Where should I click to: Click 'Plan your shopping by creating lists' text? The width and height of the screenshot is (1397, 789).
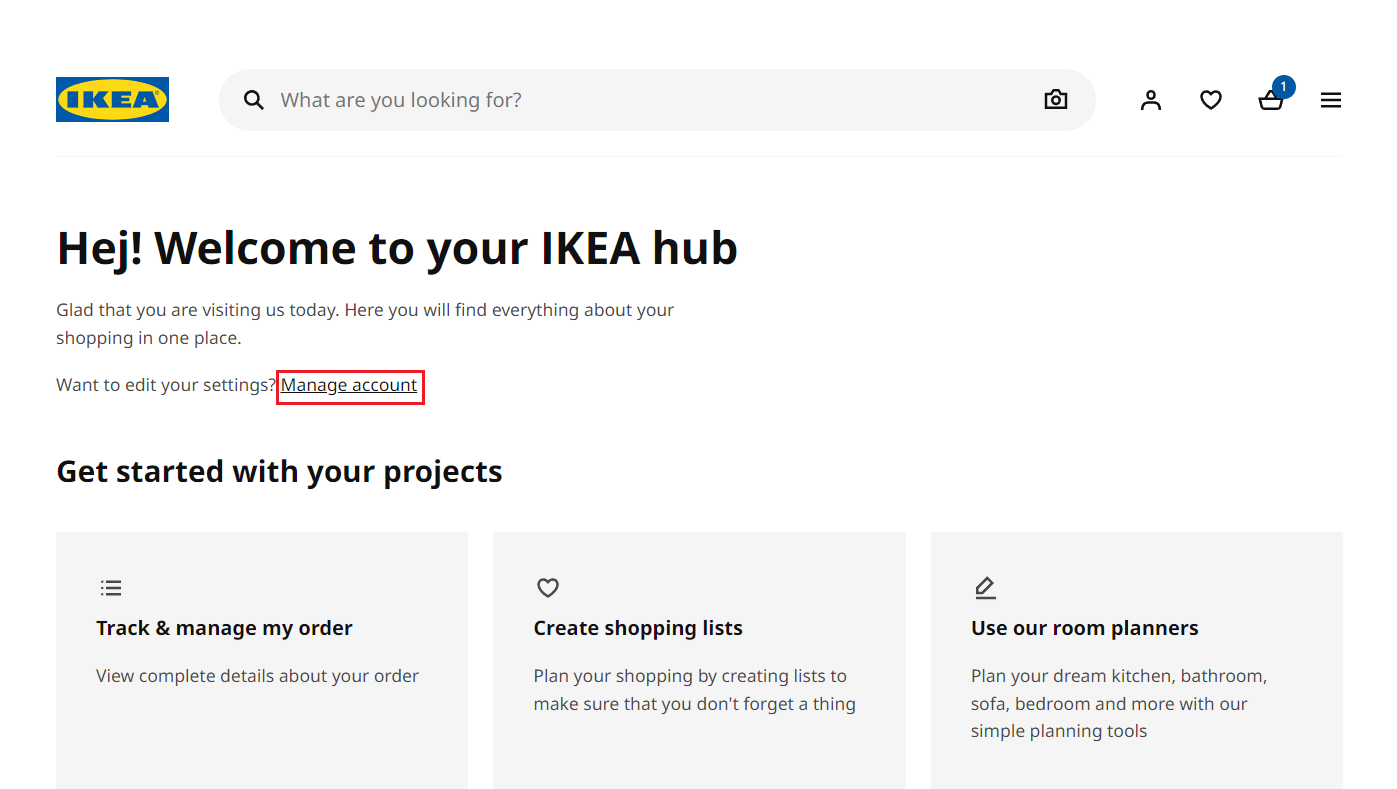[695, 690]
